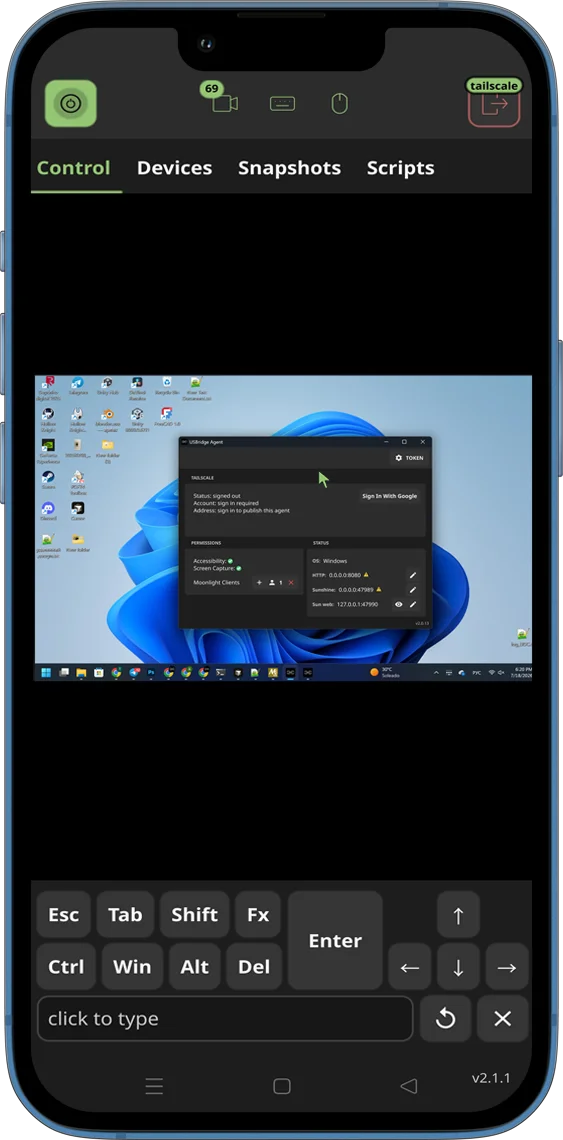Tap the Fx key
This screenshot has width=563, height=1140.
point(258,915)
